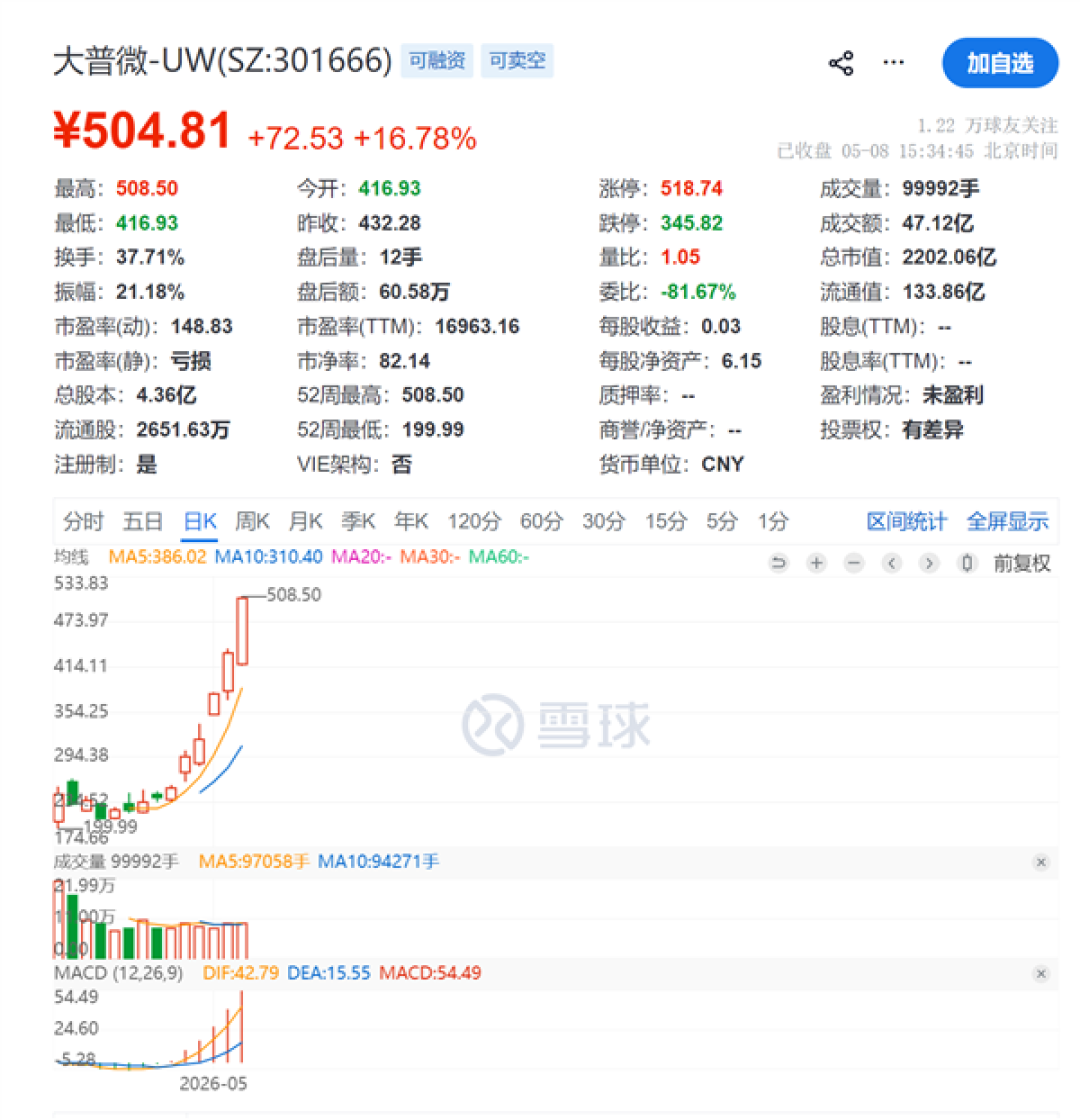Switch to 60分 interval
Image resolution: width=1080 pixels, height=1120 pixels.
point(541,521)
